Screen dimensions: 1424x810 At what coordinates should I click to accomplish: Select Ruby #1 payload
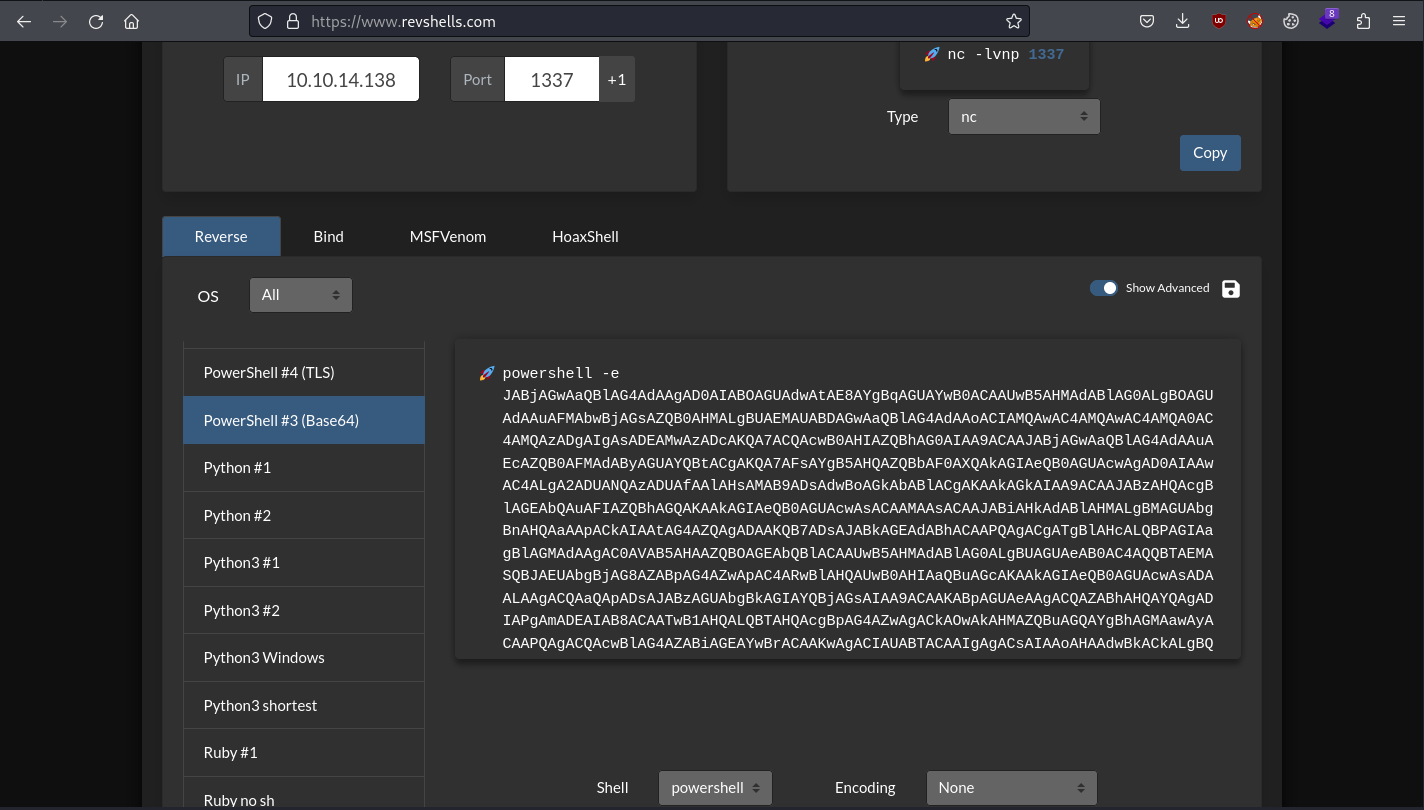coord(304,752)
